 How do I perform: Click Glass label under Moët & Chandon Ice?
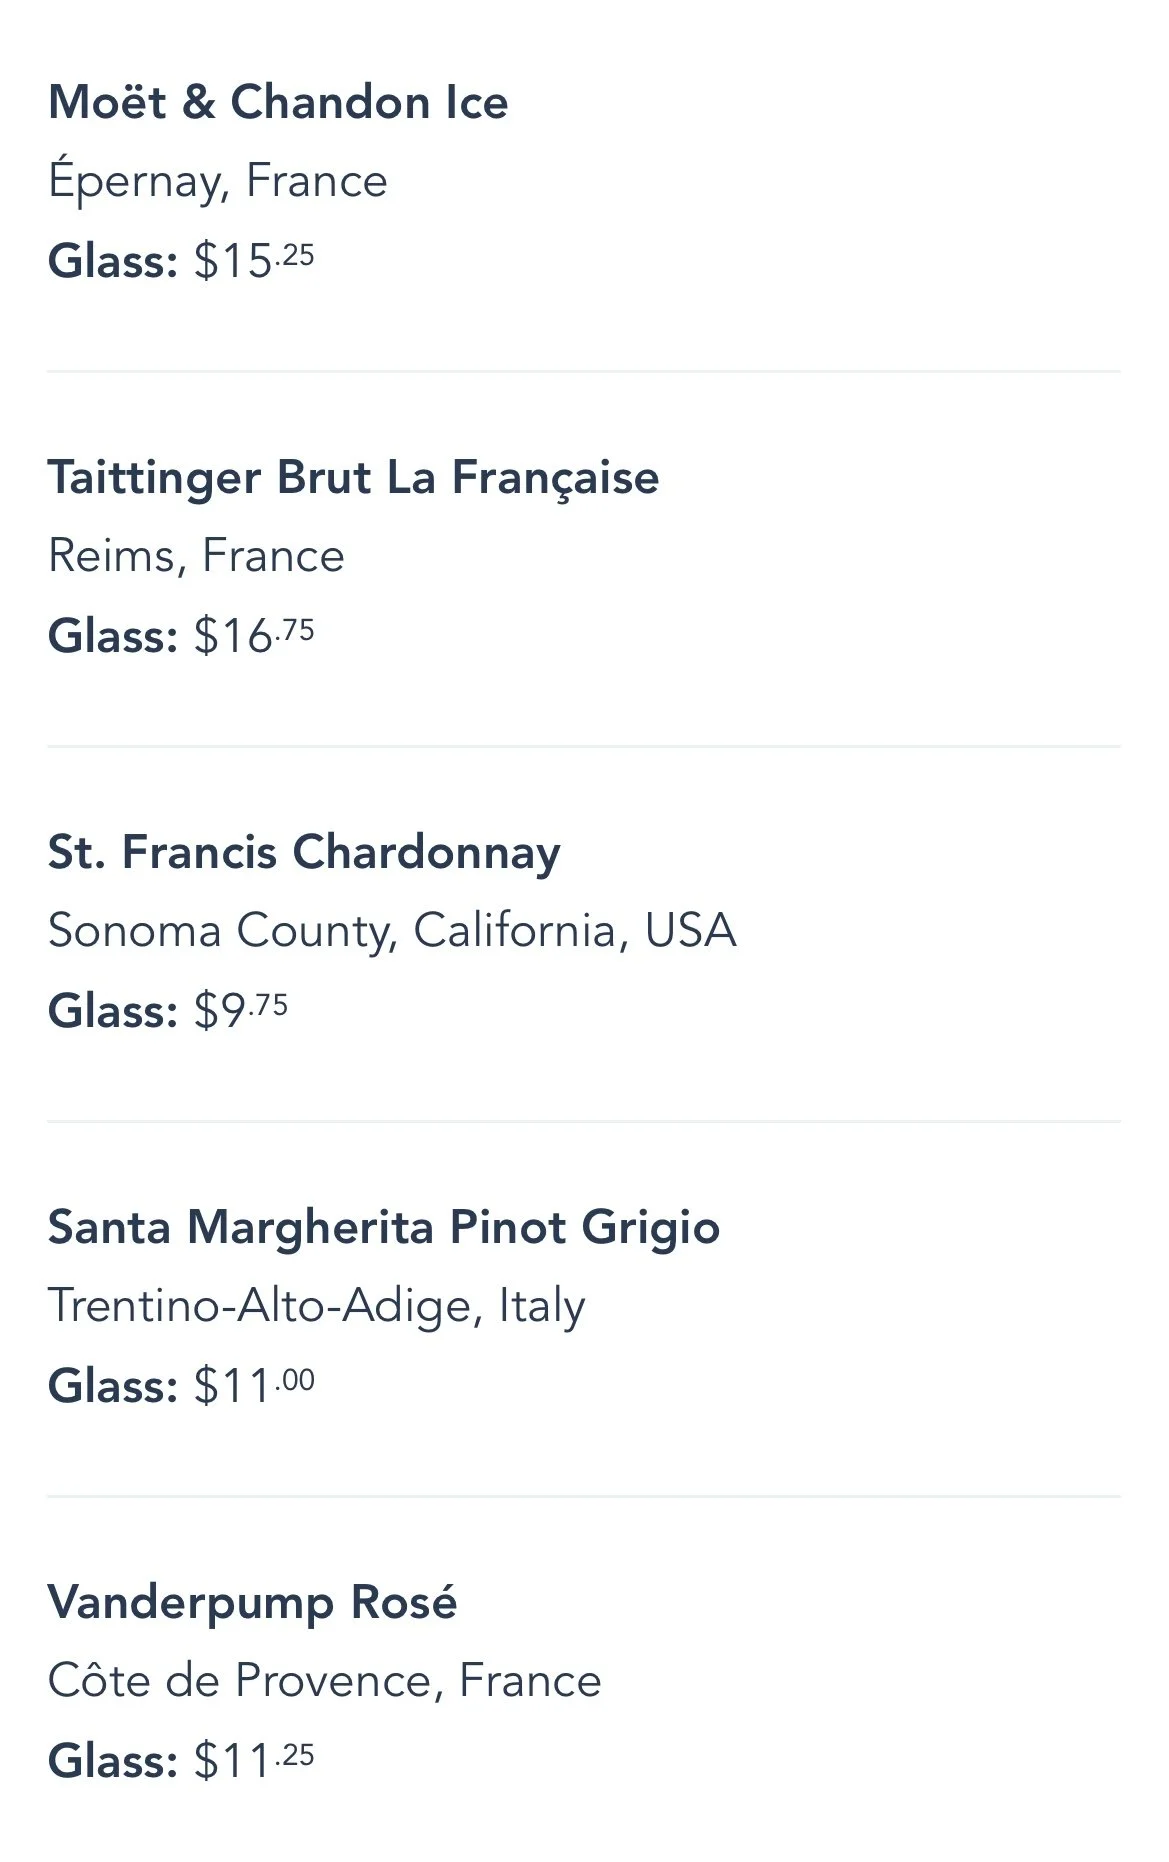(x=112, y=261)
